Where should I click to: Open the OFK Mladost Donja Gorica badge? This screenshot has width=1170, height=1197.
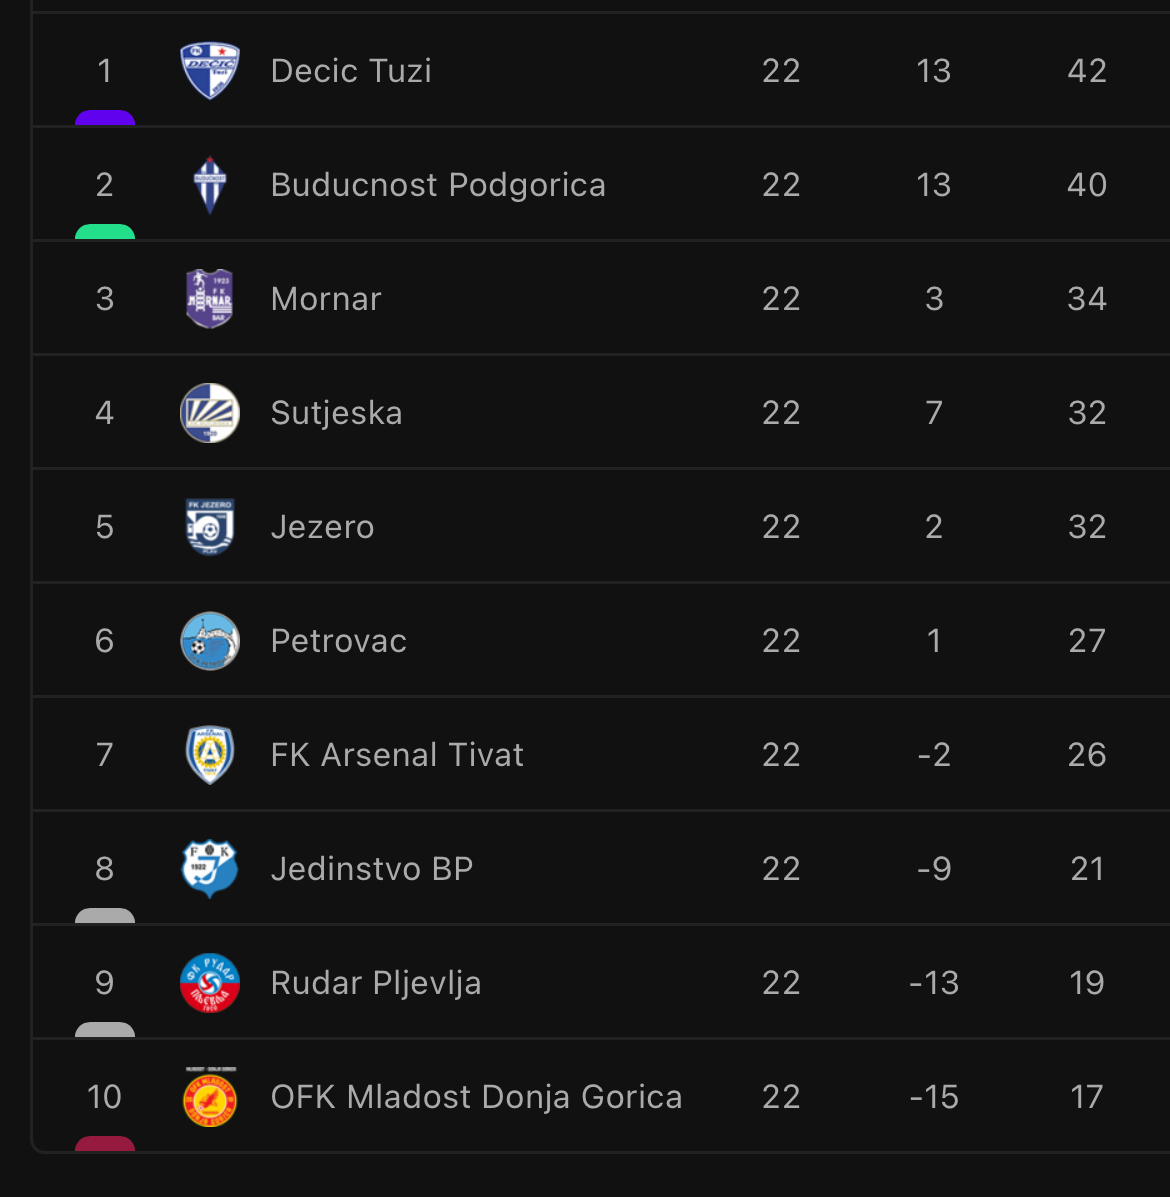tap(210, 1097)
